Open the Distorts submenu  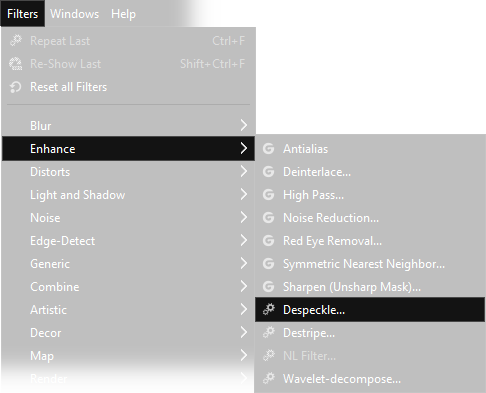click(128, 172)
